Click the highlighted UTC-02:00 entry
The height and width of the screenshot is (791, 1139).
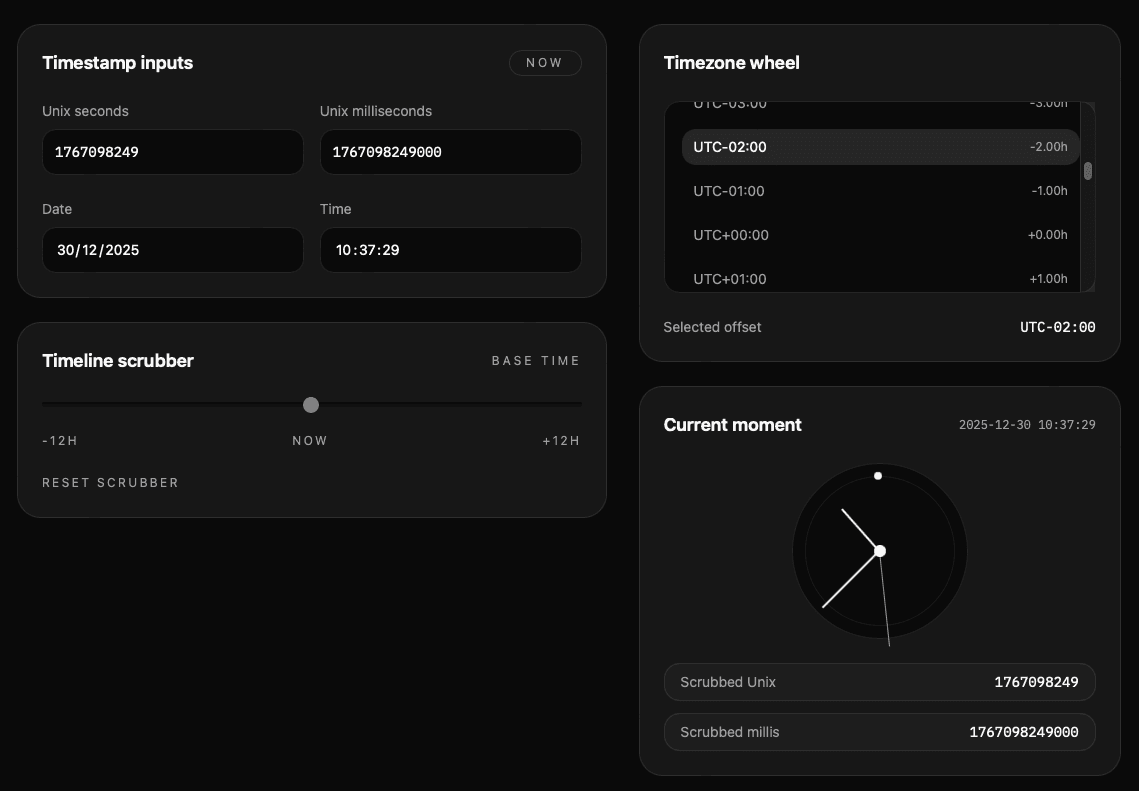[x=880, y=147]
